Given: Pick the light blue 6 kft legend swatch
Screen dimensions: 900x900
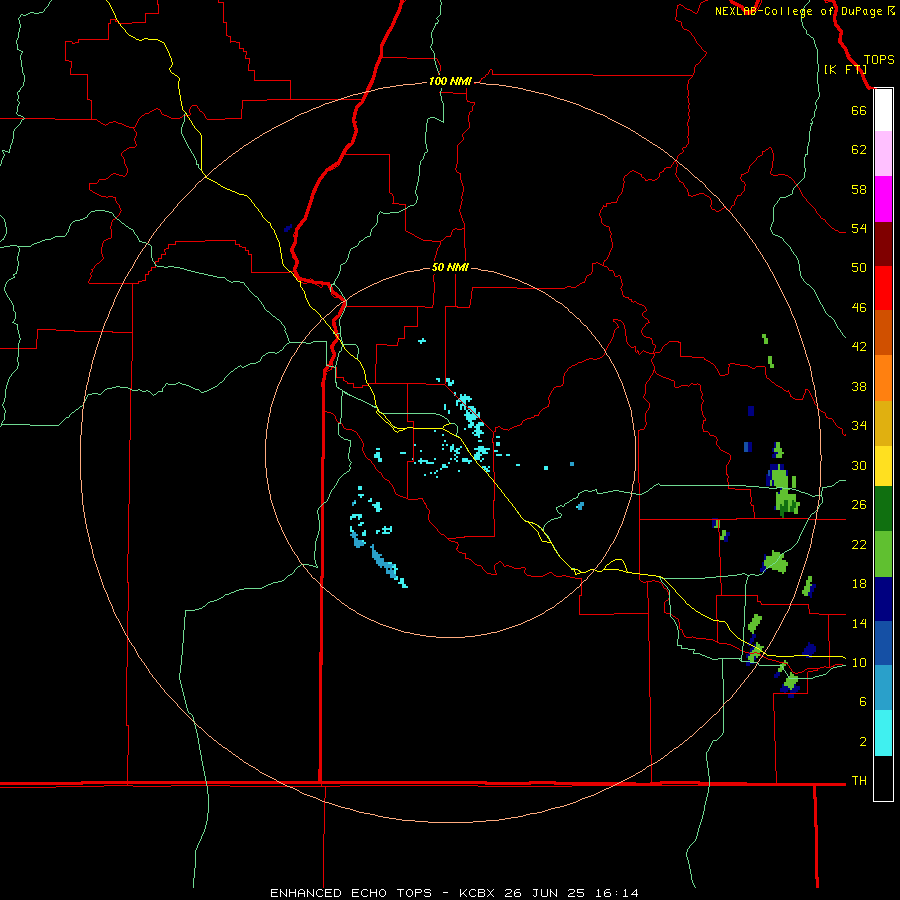Looking at the screenshot, I should point(883,688).
